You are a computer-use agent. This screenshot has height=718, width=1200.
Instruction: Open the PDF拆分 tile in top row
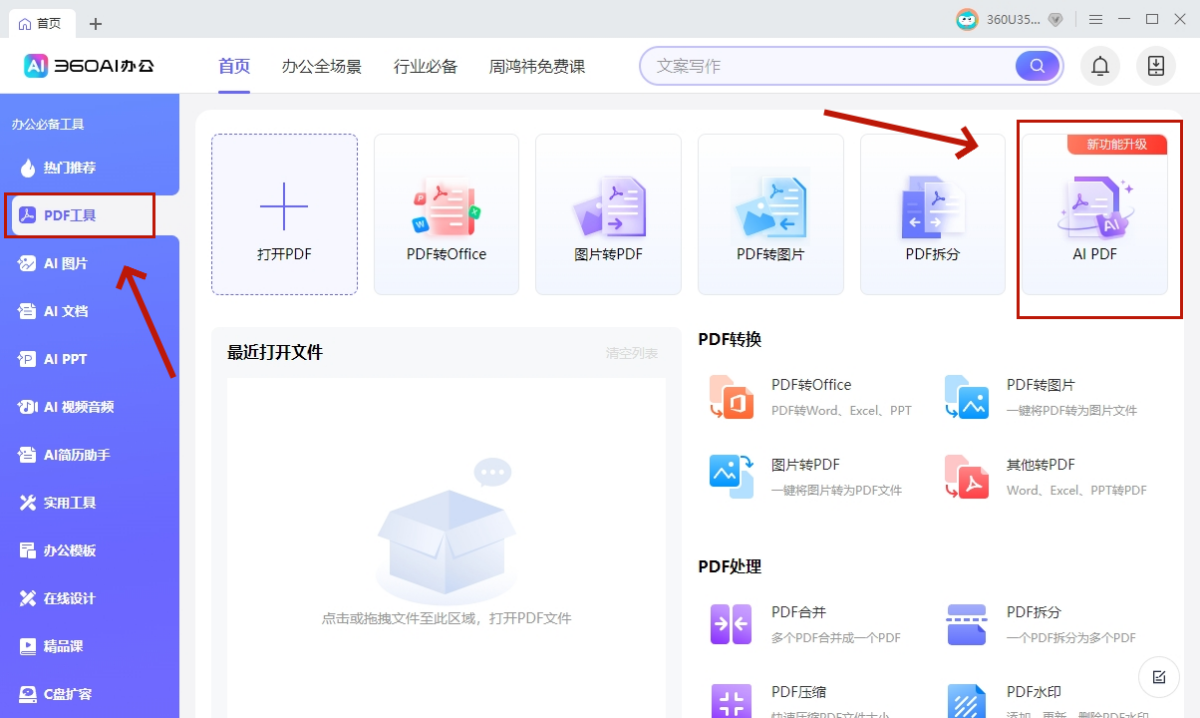[932, 215]
